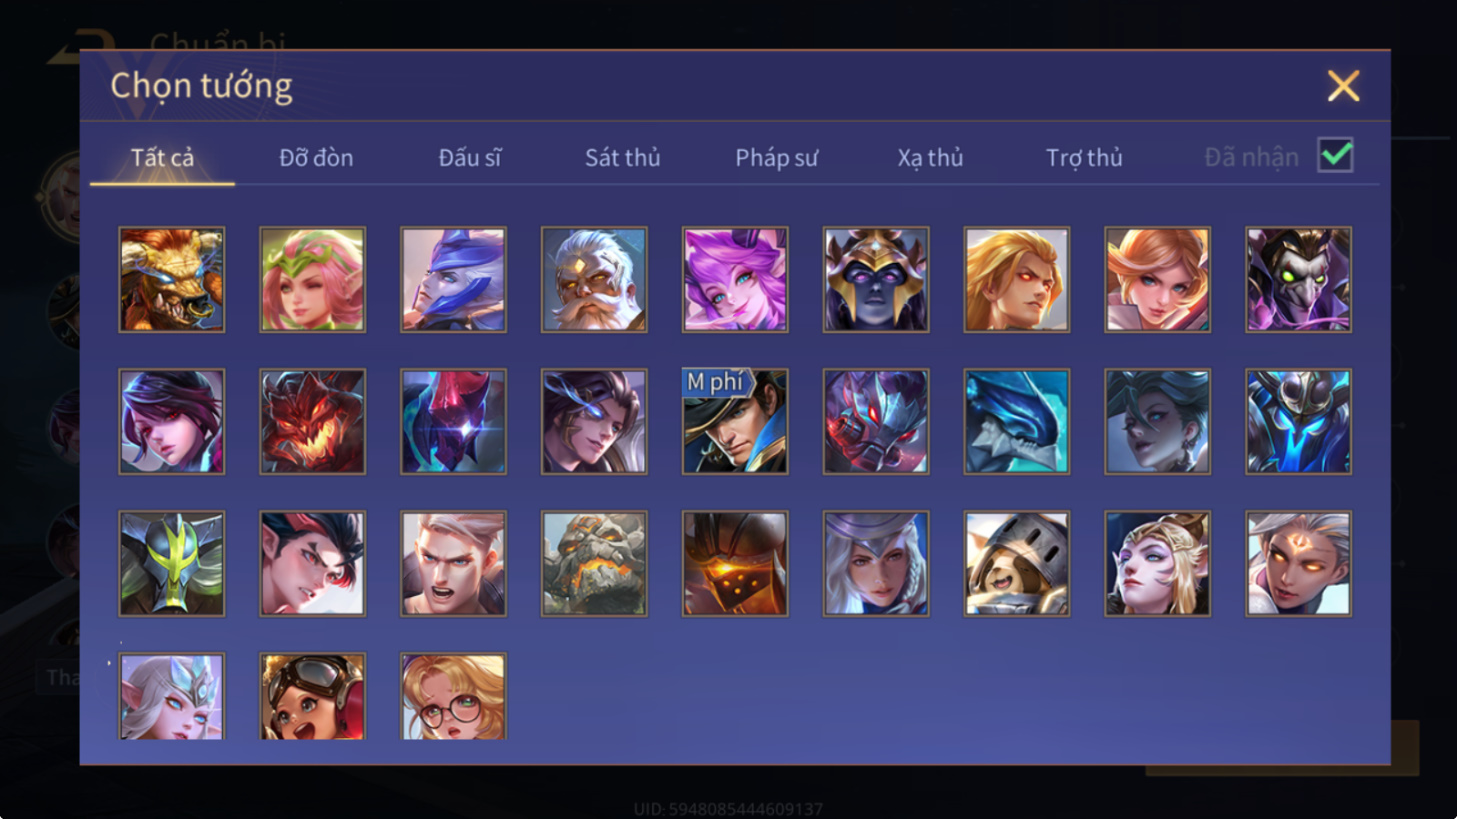
Task: Toggle the Đã nhận checkbox
Action: point(1335,156)
